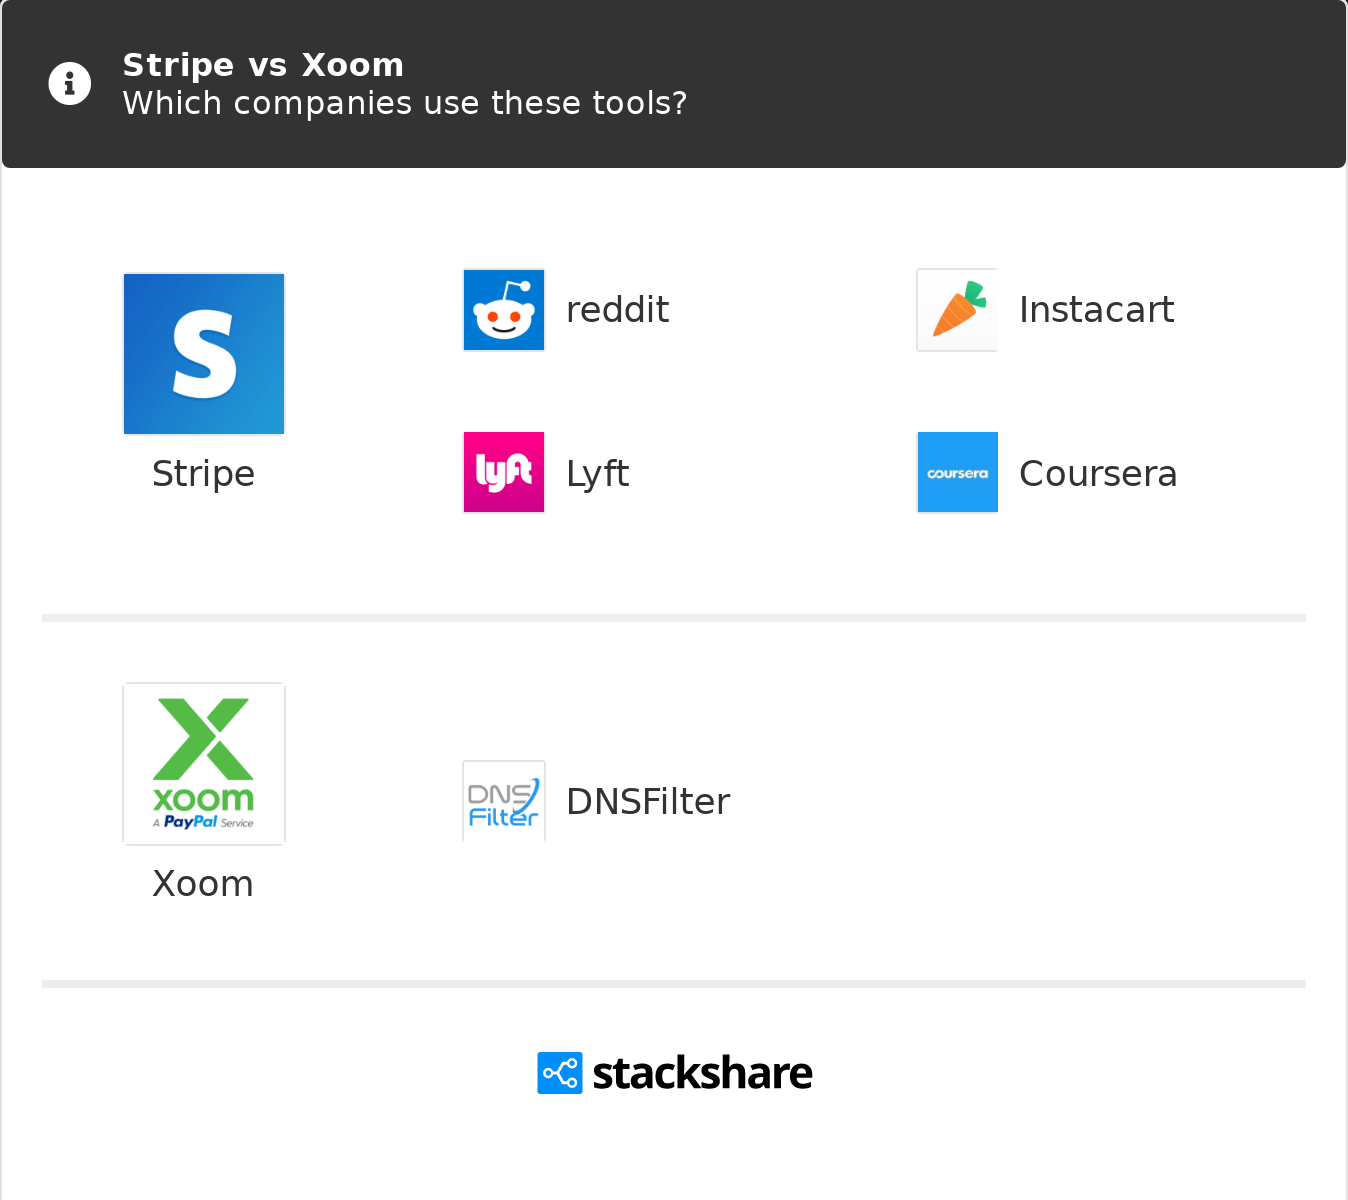Click the blue Coursera icon
The image size is (1348, 1200).
click(x=957, y=472)
